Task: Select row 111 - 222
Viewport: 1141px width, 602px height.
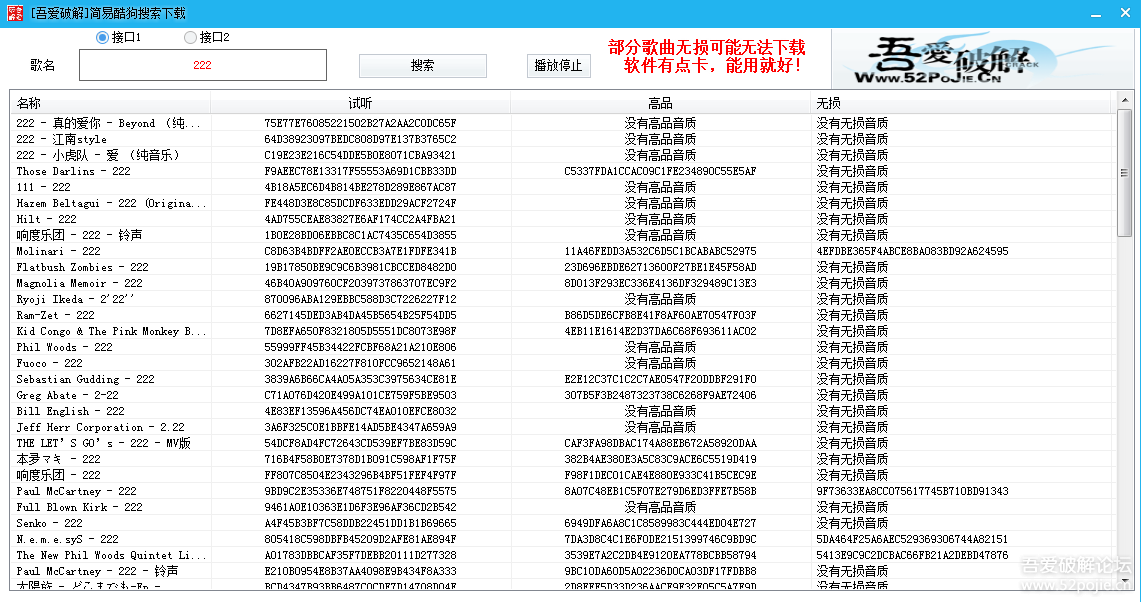Action: pos(560,187)
